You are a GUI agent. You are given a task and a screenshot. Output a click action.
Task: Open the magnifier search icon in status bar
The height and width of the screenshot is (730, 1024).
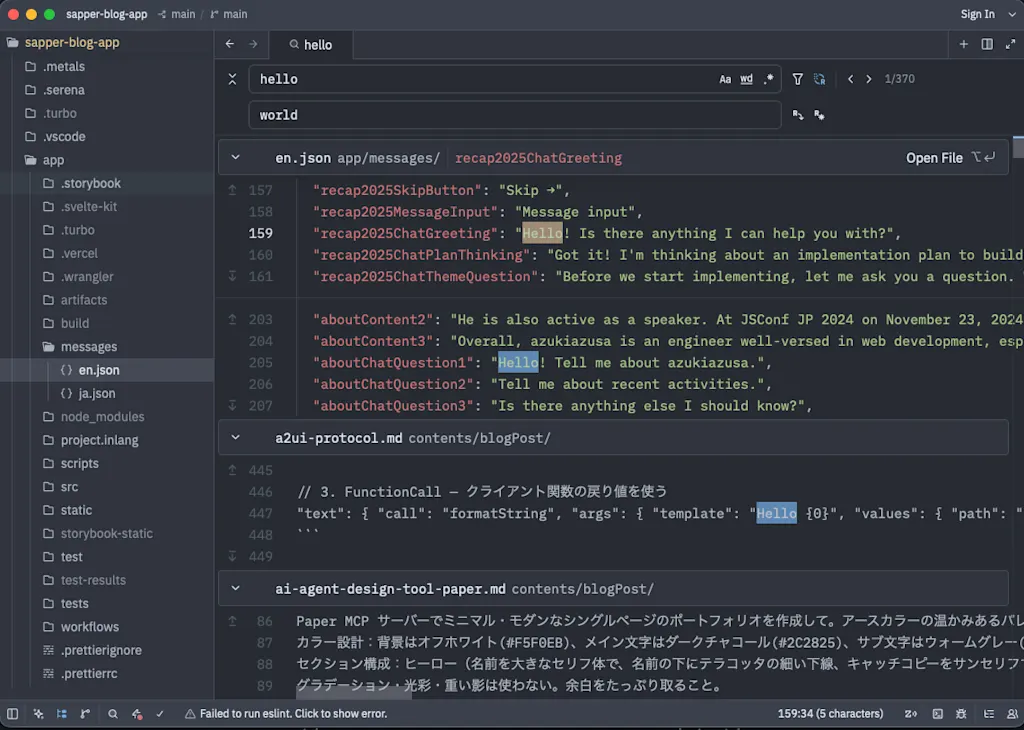112,714
